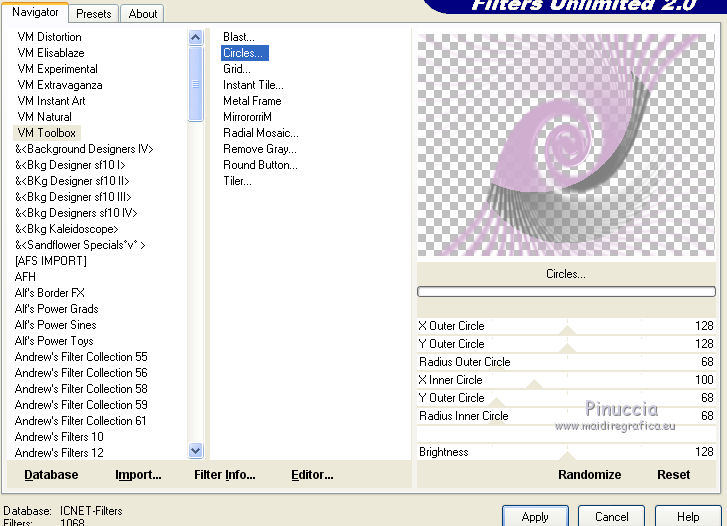Screen dimensions: 727x526
Task: Adjust the X Inner Circle slider
Action: pos(566,380)
